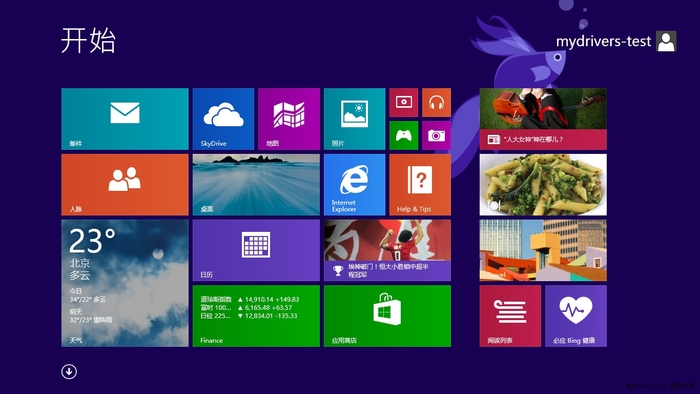Open the Desktop (桌面) tile

click(x=256, y=185)
